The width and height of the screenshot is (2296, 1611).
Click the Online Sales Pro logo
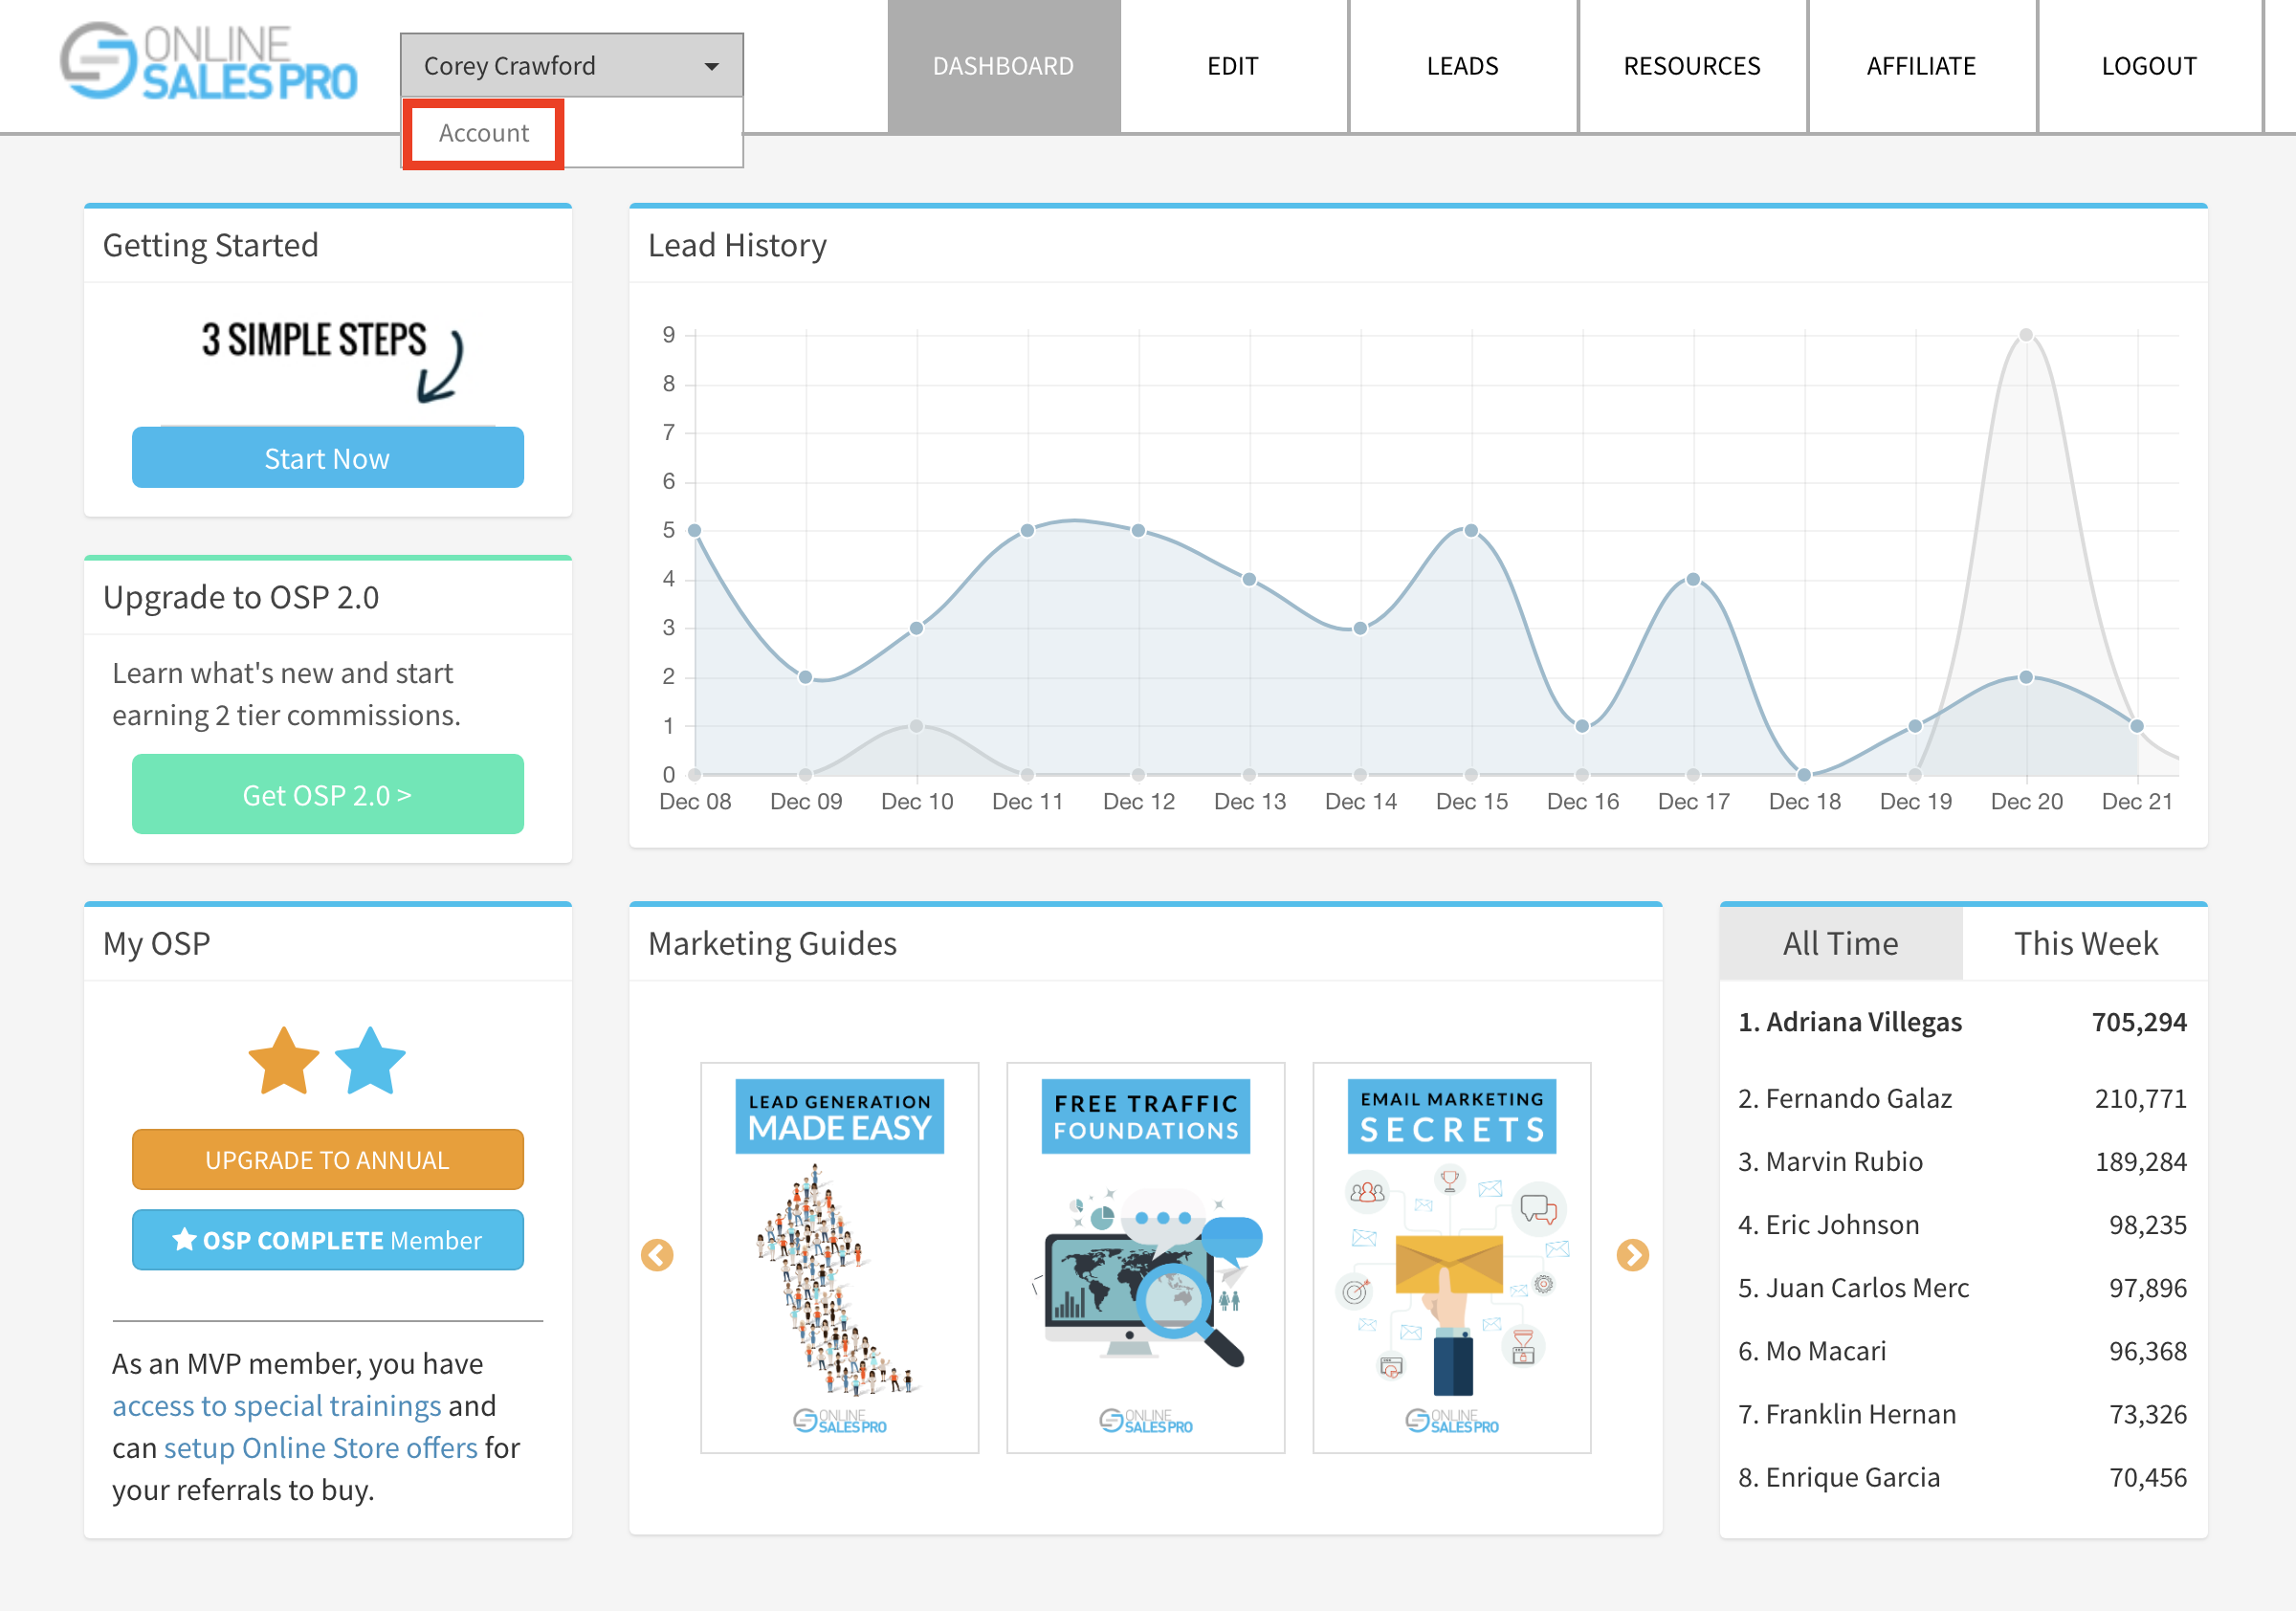point(208,63)
